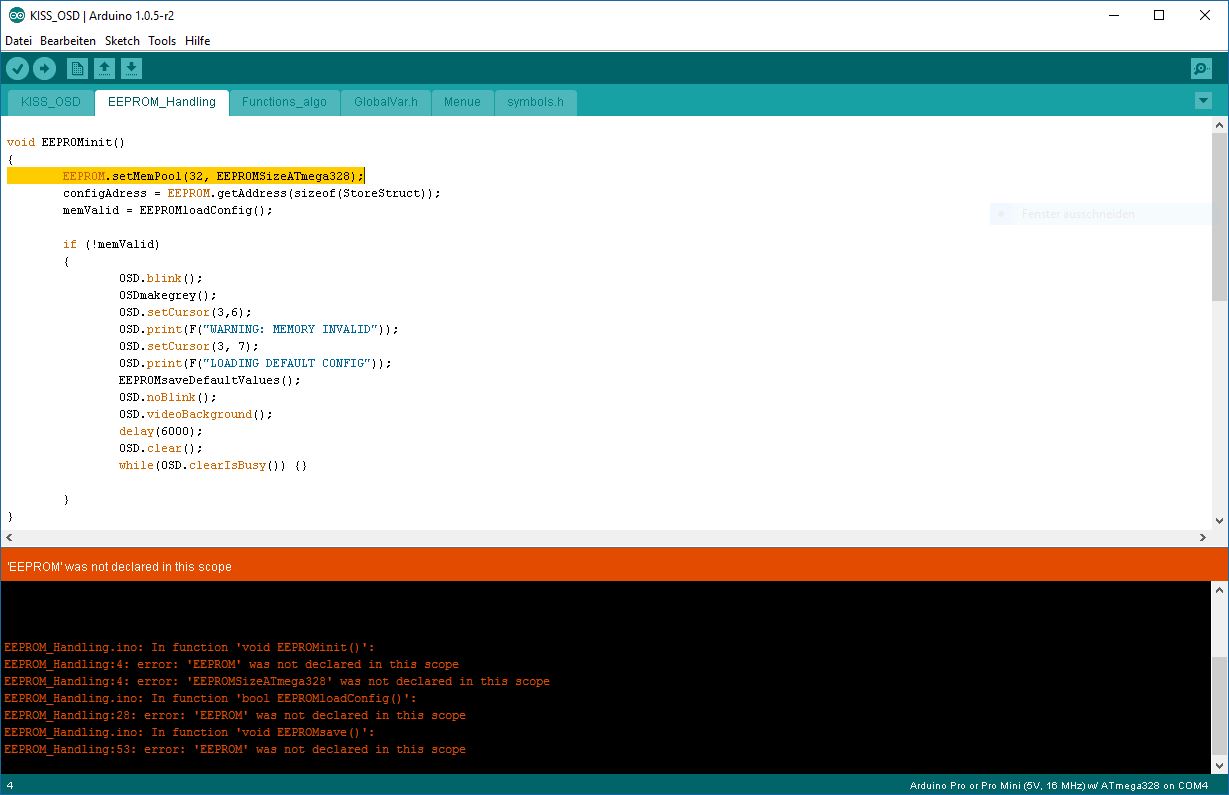Screen dimensions: 1229x795
Task: Switch to the Functions_algo tab
Action: coord(284,102)
